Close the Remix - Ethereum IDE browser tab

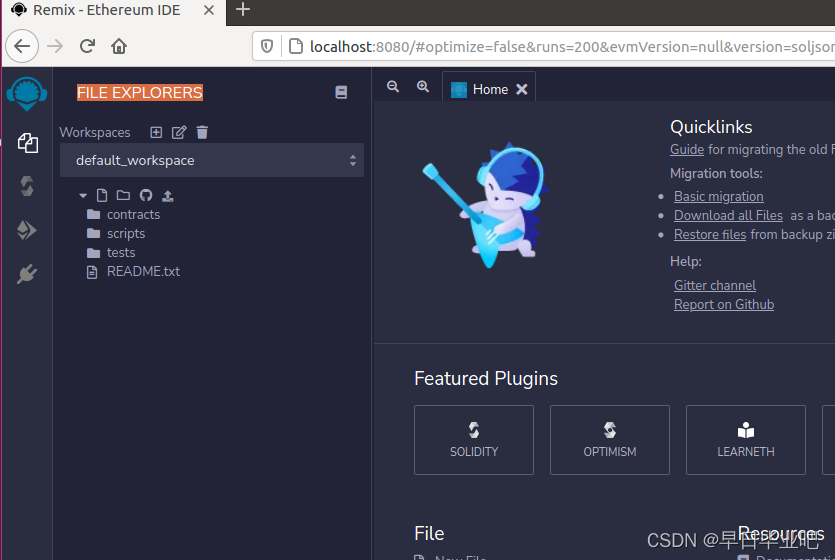209,10
